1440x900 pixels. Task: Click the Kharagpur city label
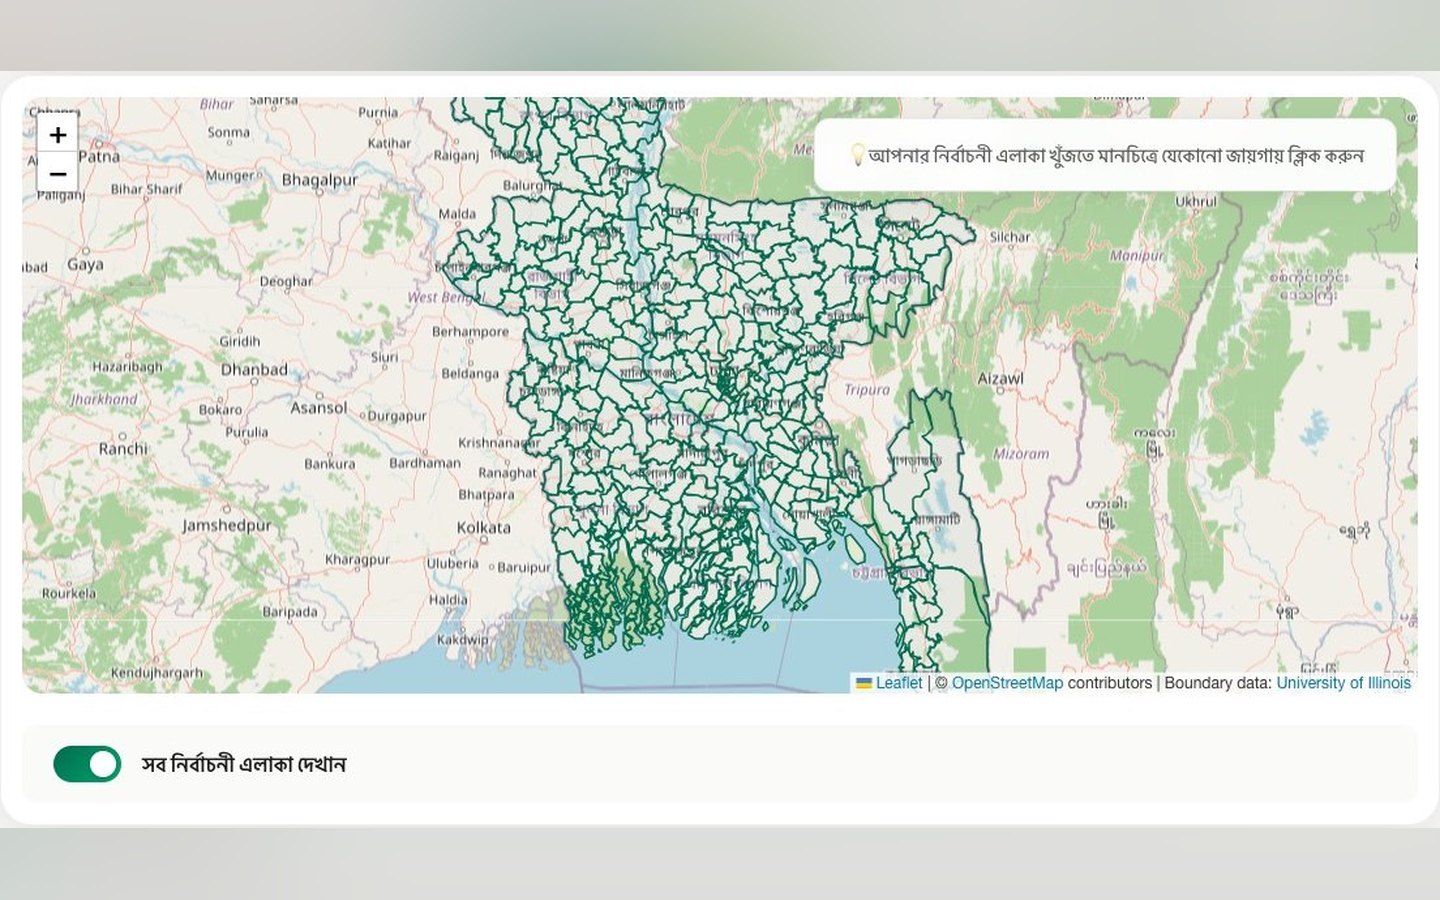pos(357,560)
